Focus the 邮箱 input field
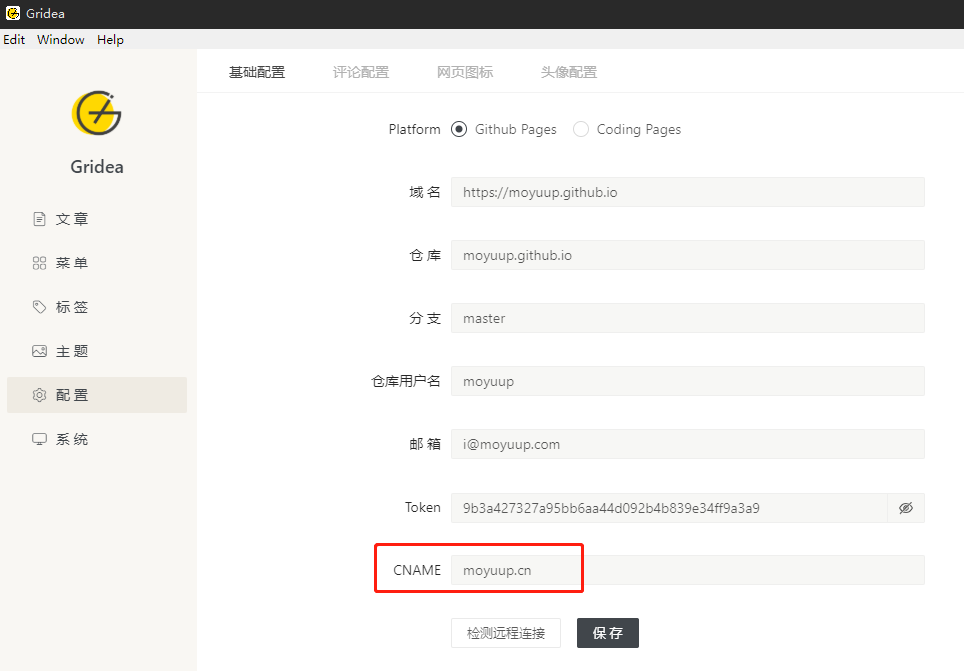 pyautogui.click(x=688, y=444)
